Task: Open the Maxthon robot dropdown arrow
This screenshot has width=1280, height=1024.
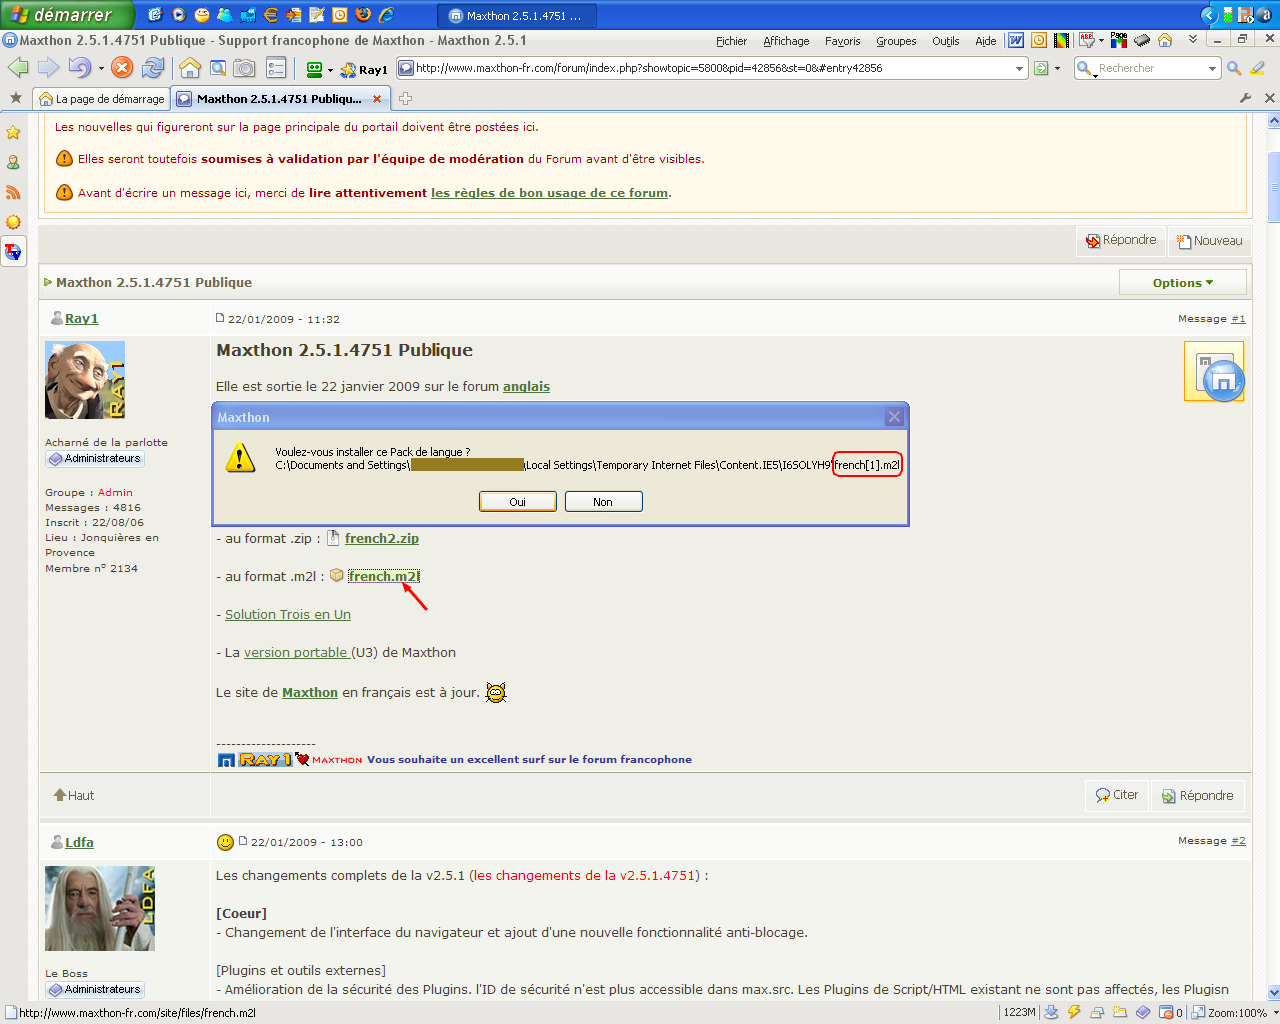Action: 330,70
